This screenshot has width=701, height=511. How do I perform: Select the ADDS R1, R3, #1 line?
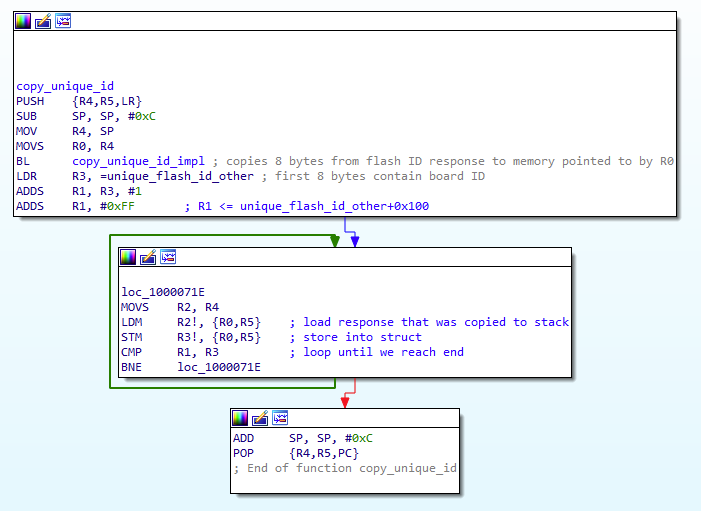click(79, 191)
